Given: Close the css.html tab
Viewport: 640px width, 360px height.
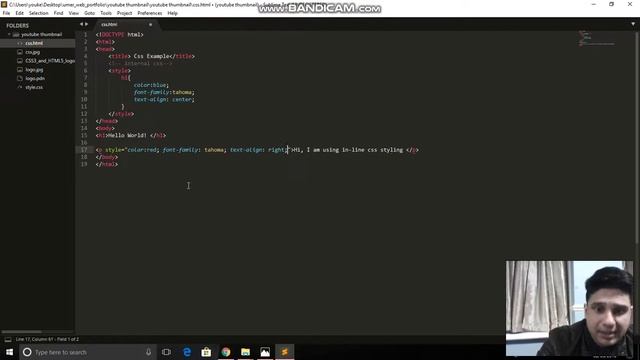Looking at the screenshot, I should (150, 24).
